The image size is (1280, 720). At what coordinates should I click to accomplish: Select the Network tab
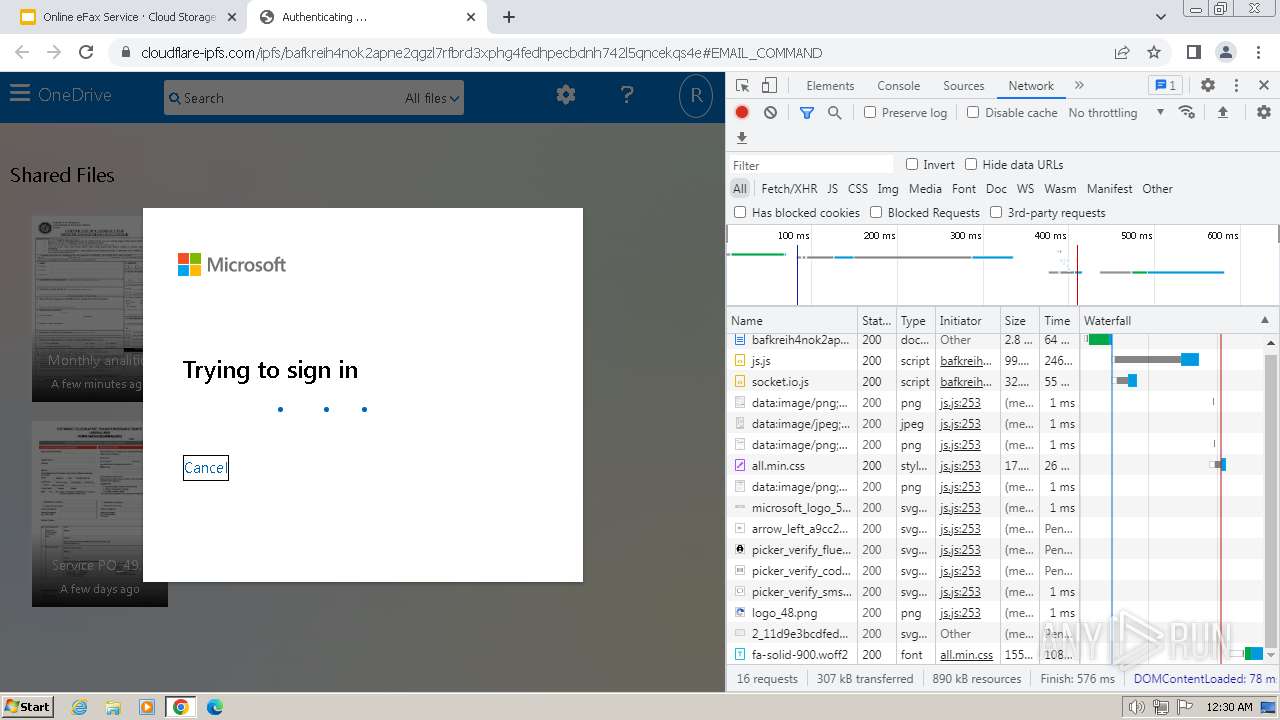(x=1031, y=86)
